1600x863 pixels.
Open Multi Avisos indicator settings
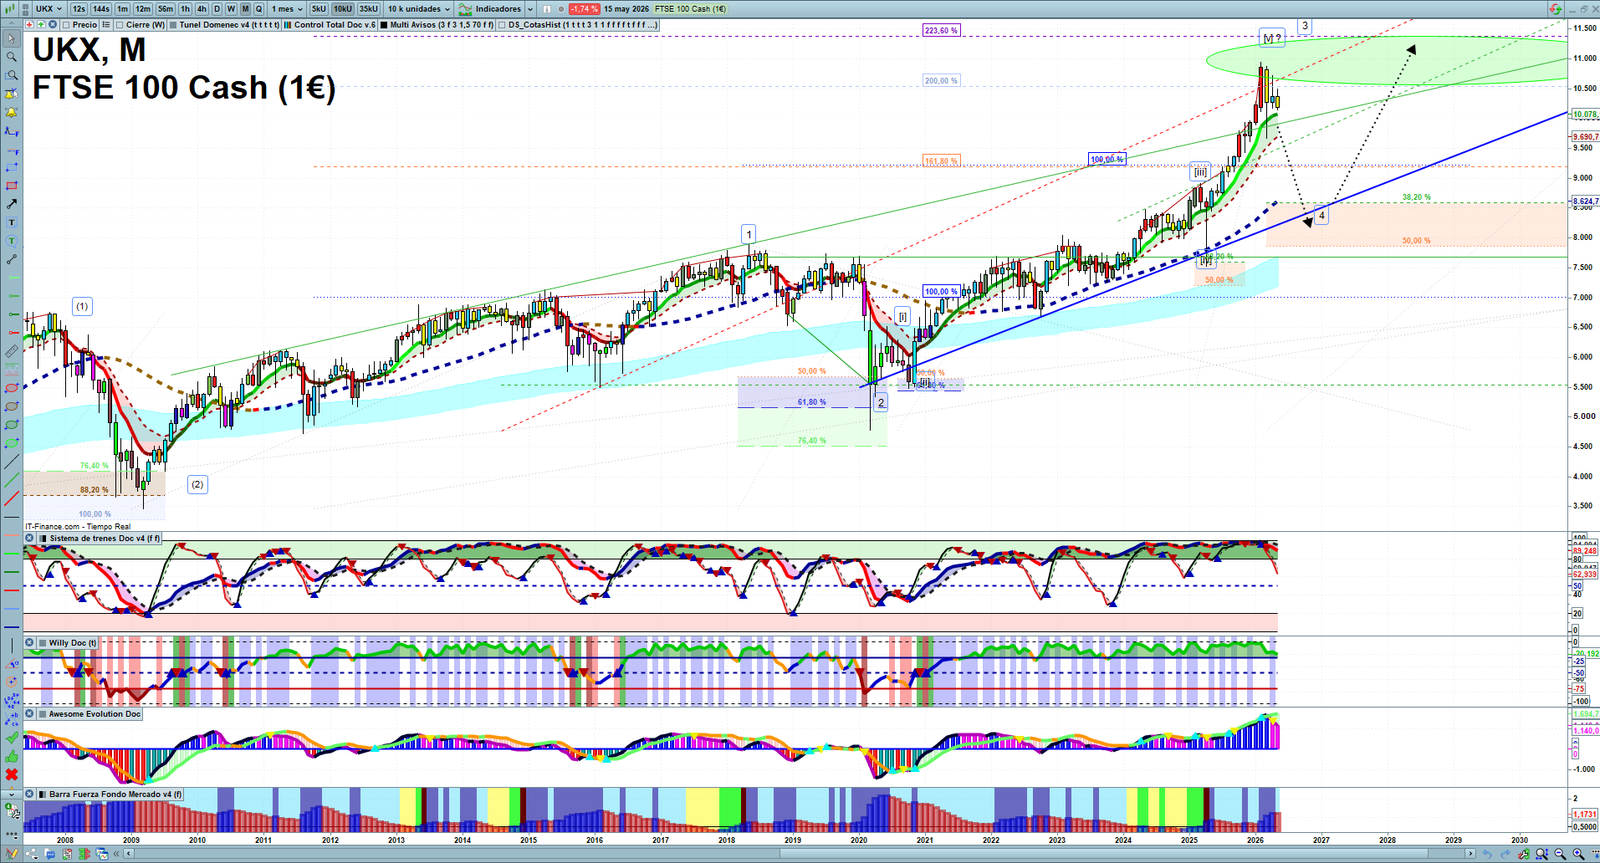click(441, 24)
